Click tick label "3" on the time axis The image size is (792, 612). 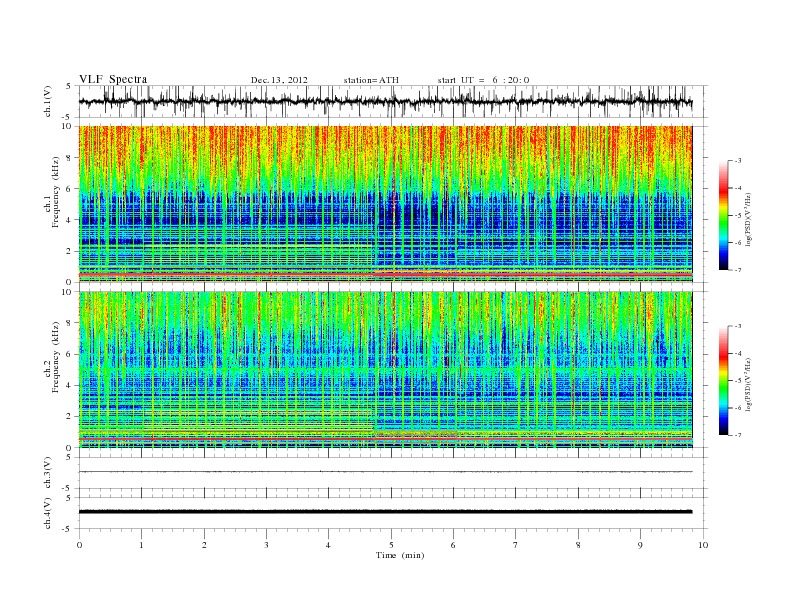click(x=266, y=545)
